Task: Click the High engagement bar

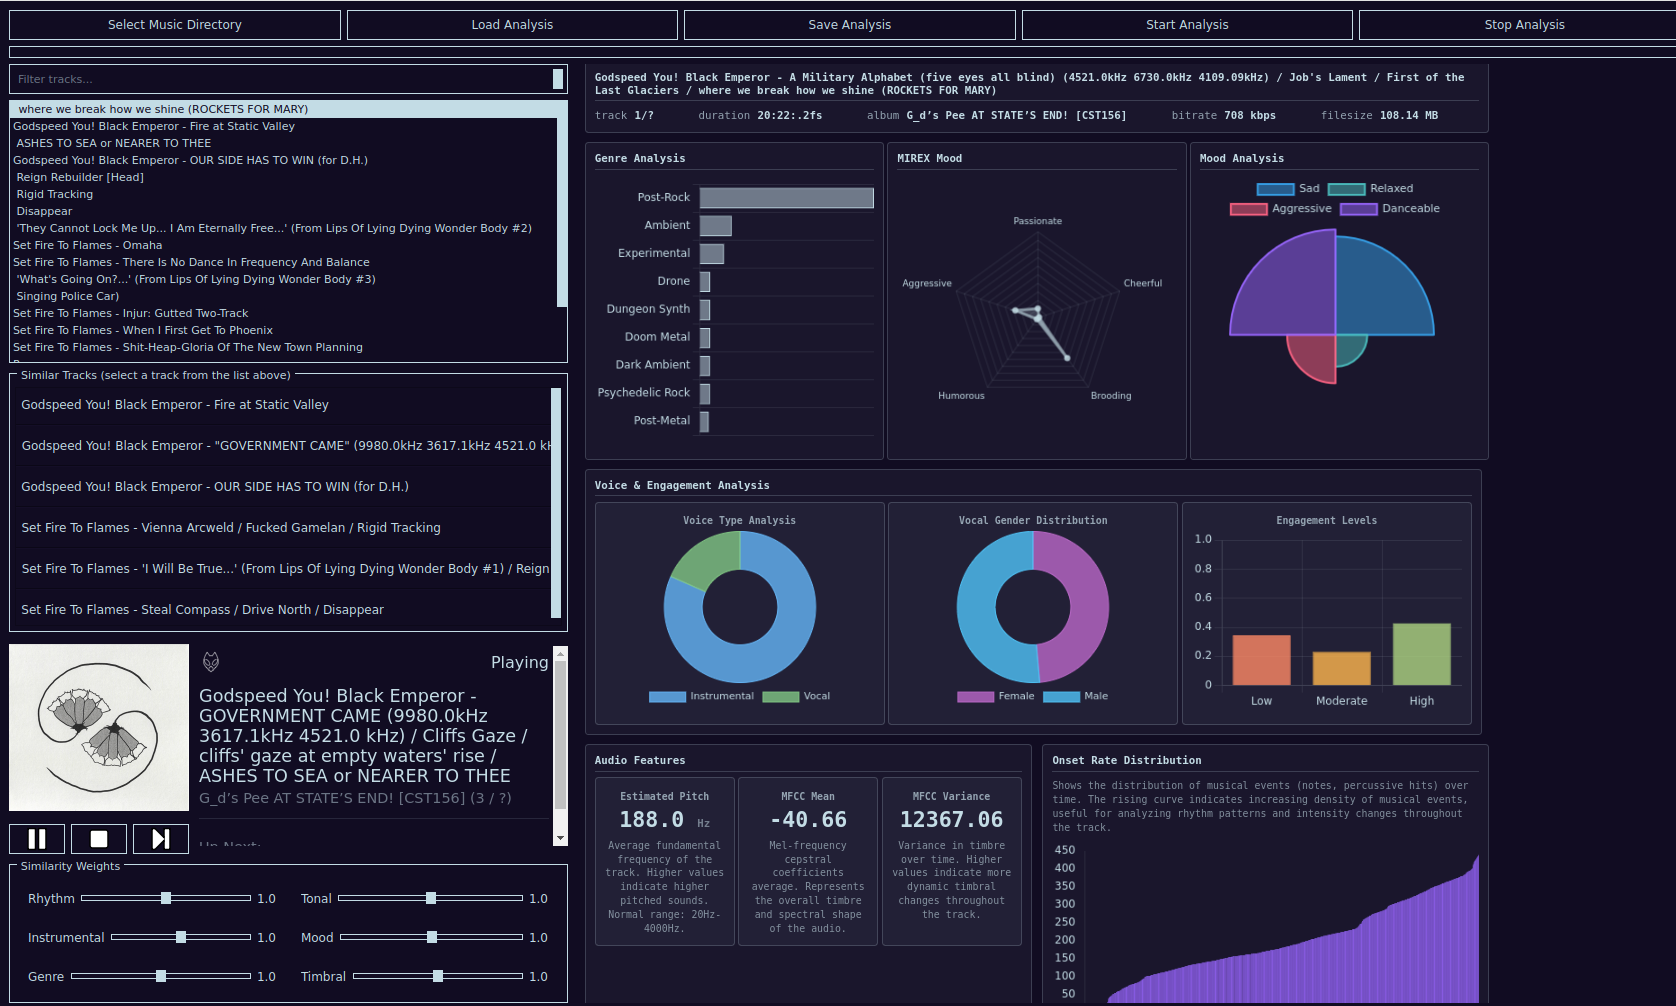Action: [1422, 654]
